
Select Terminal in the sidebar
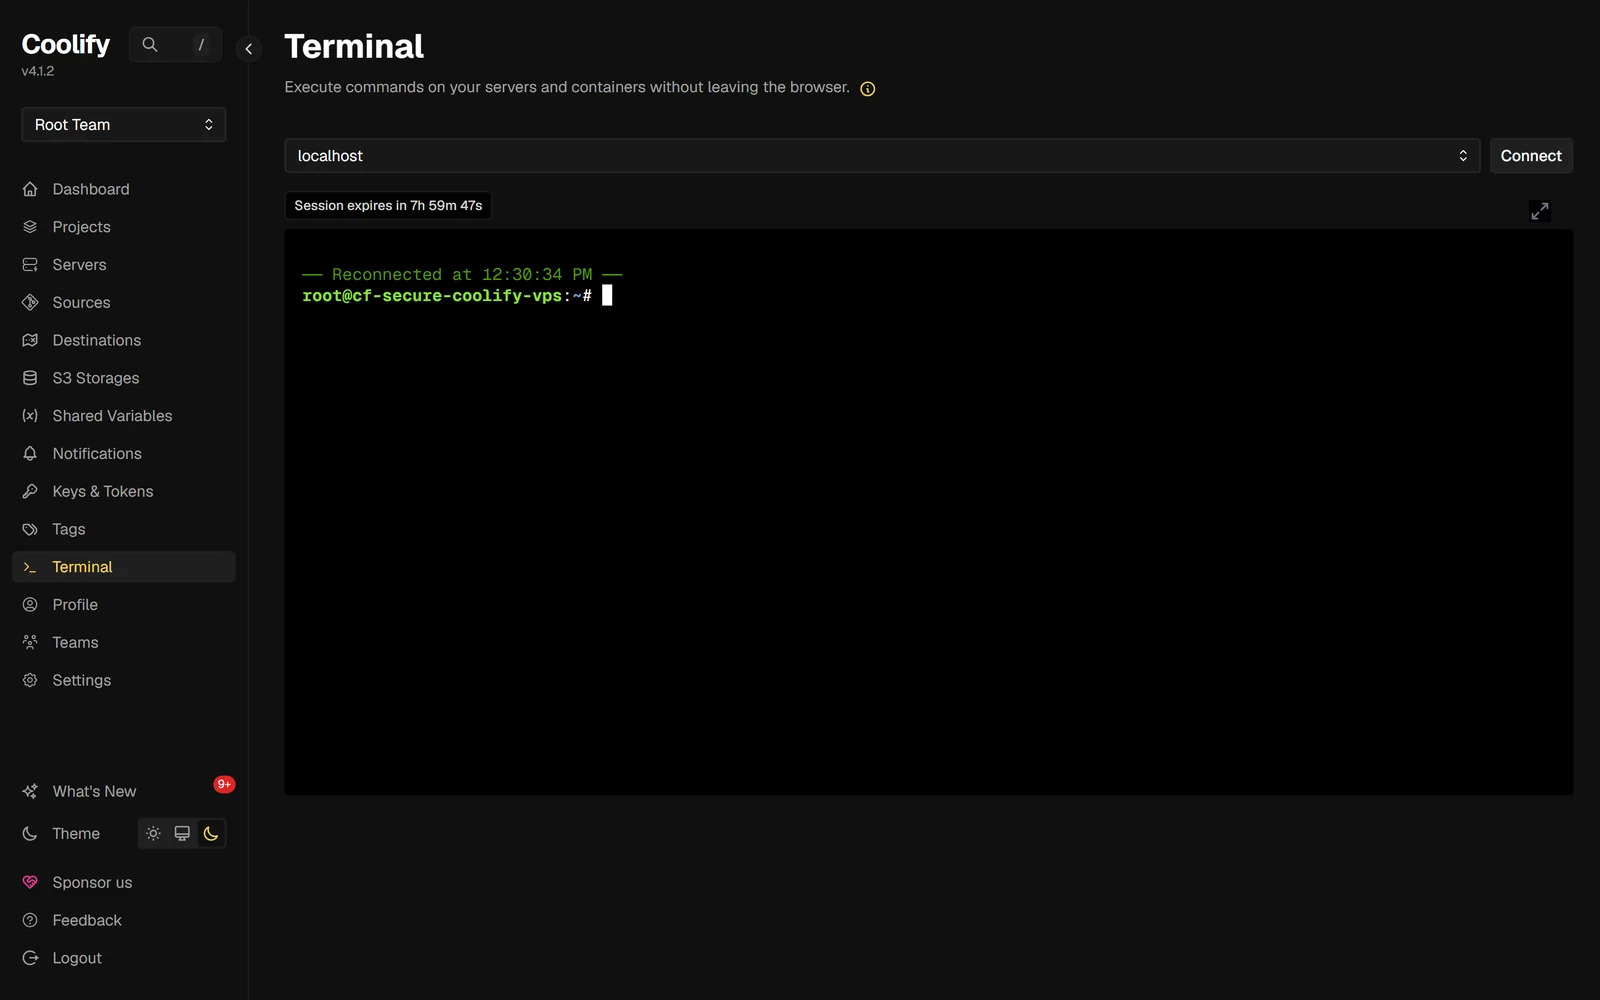124,567
